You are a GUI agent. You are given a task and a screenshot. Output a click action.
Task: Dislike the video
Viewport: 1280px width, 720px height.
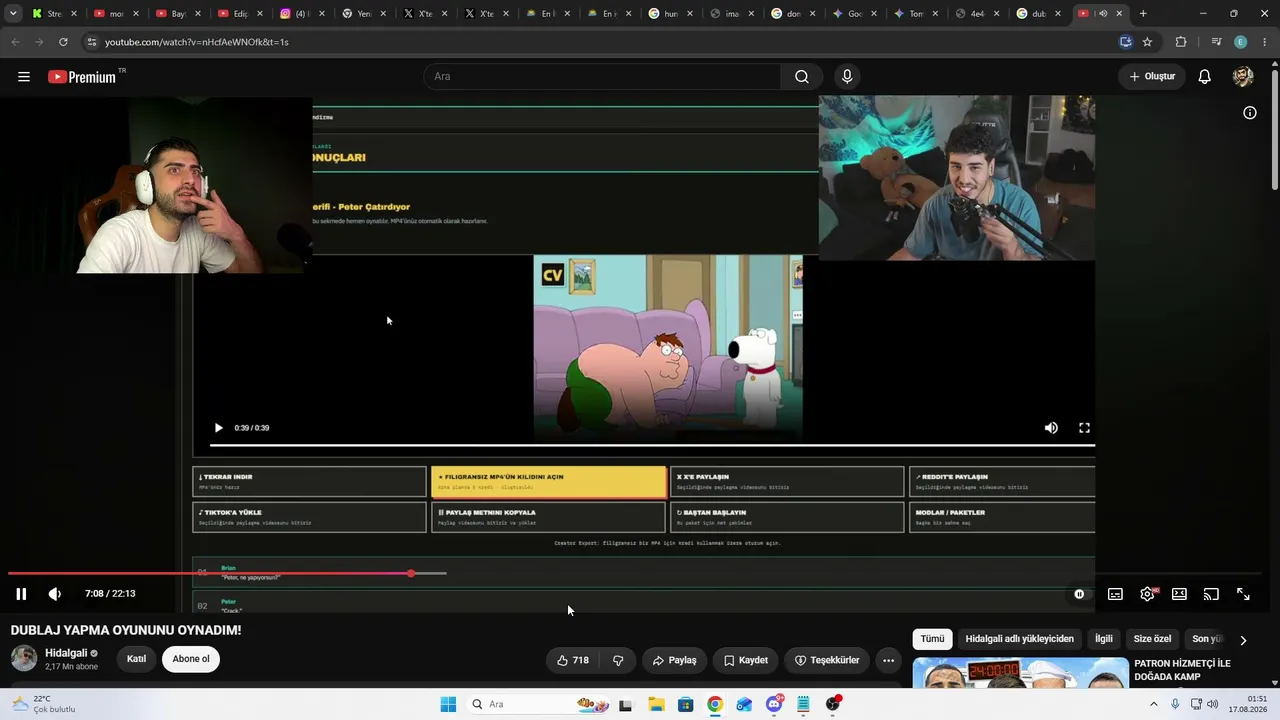click(618, 660)
